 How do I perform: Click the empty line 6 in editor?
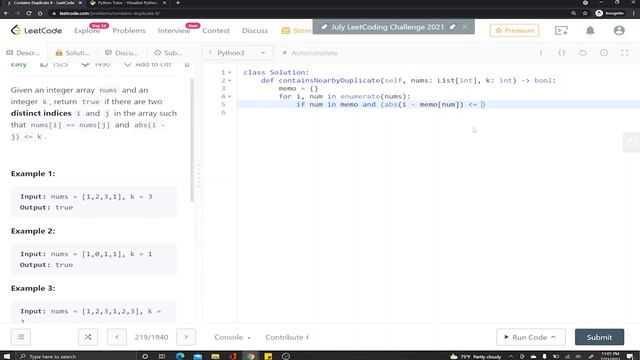438,112
